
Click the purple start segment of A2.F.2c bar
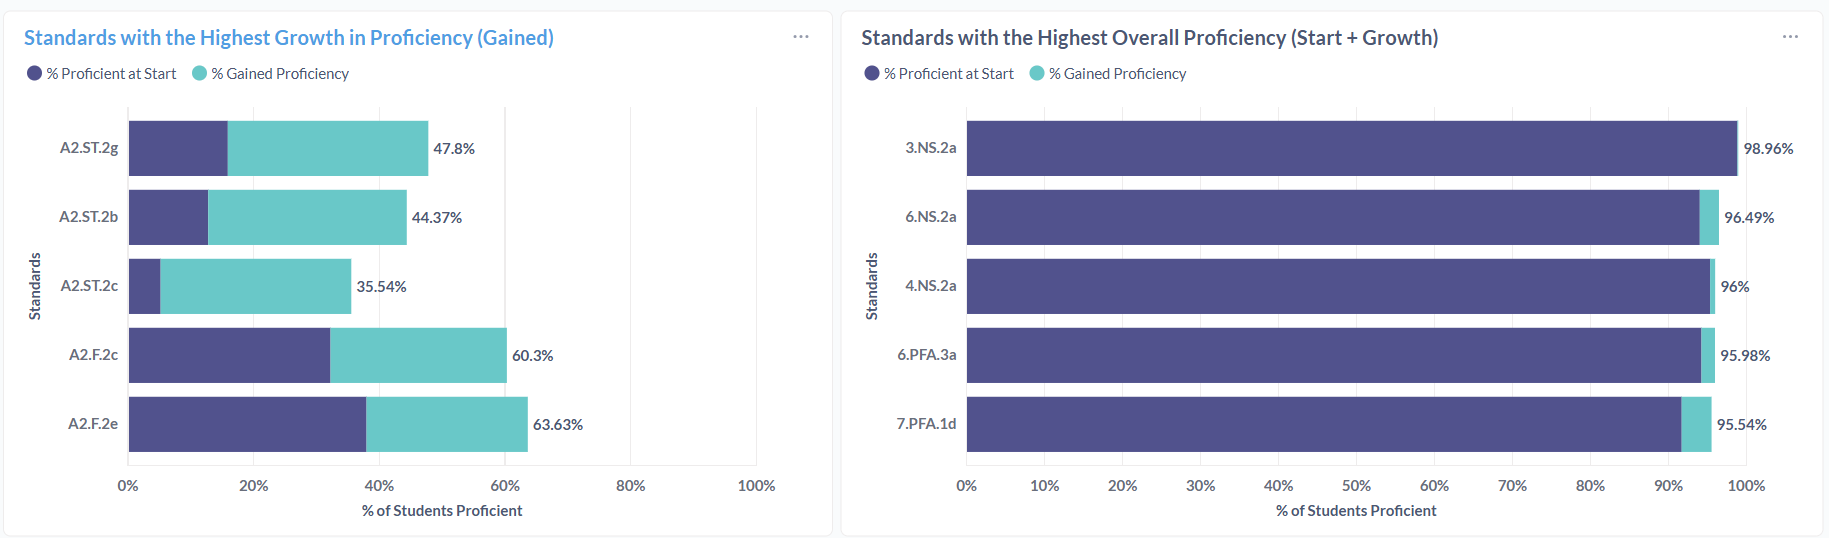point(229,355)
